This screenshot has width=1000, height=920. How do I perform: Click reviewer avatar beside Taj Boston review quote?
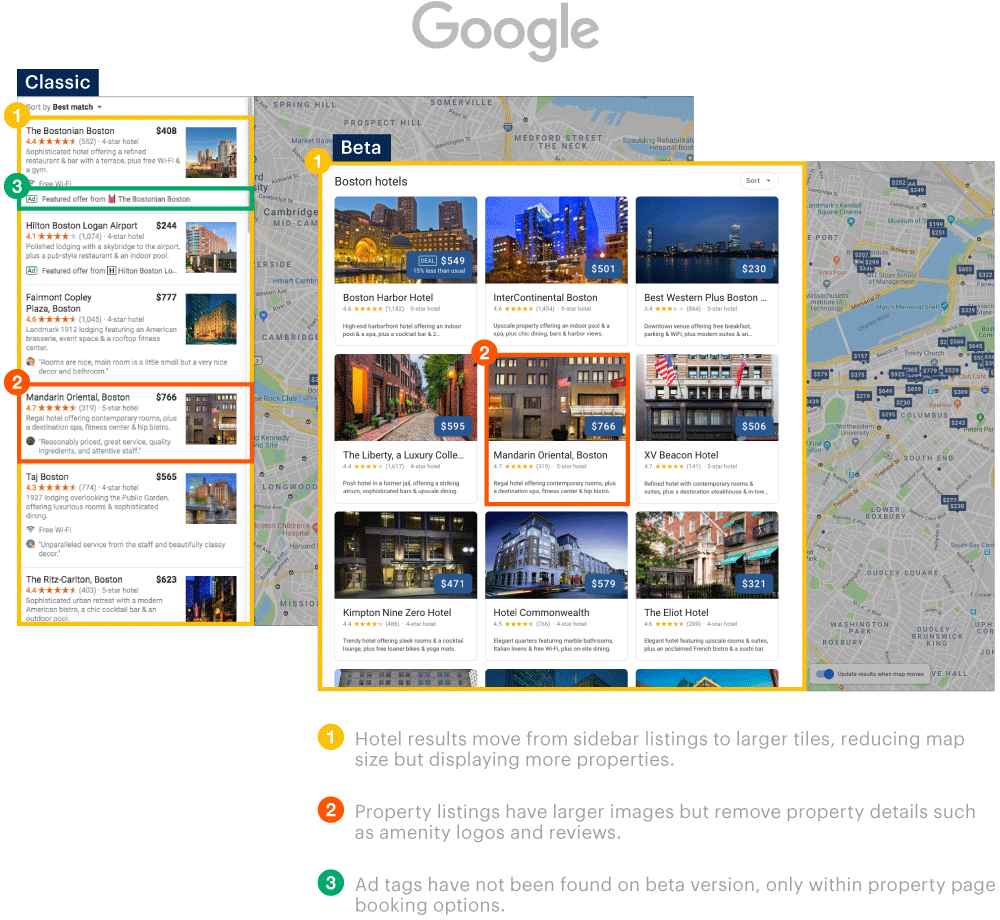coord(30,544)
